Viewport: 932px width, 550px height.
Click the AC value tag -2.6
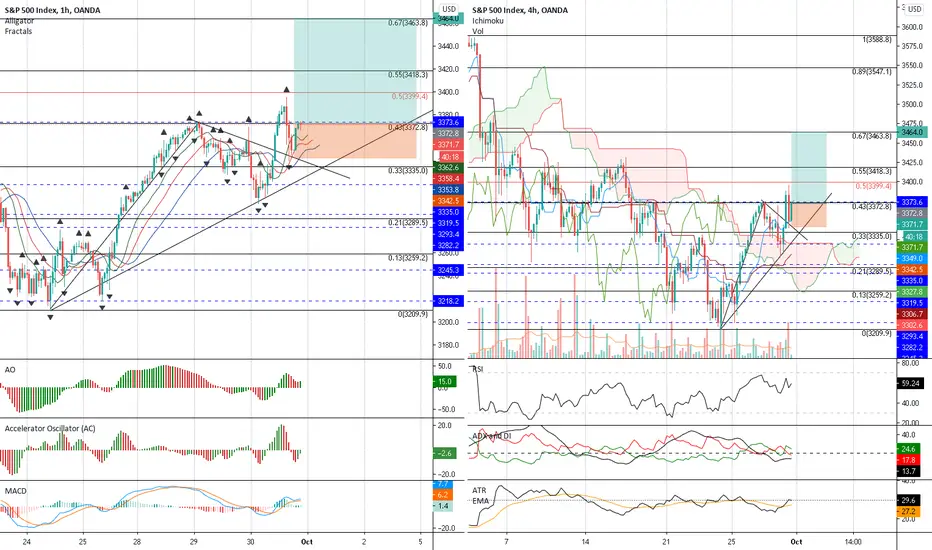[445, 453]
